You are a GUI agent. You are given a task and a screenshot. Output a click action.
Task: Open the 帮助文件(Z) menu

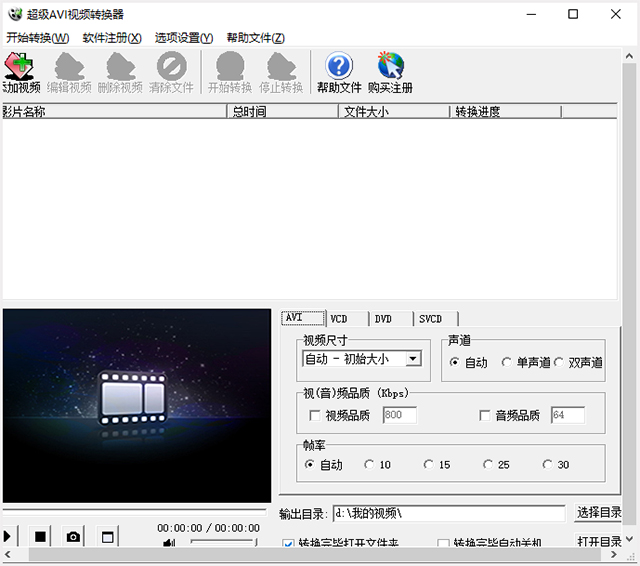[x=256, y=38]
